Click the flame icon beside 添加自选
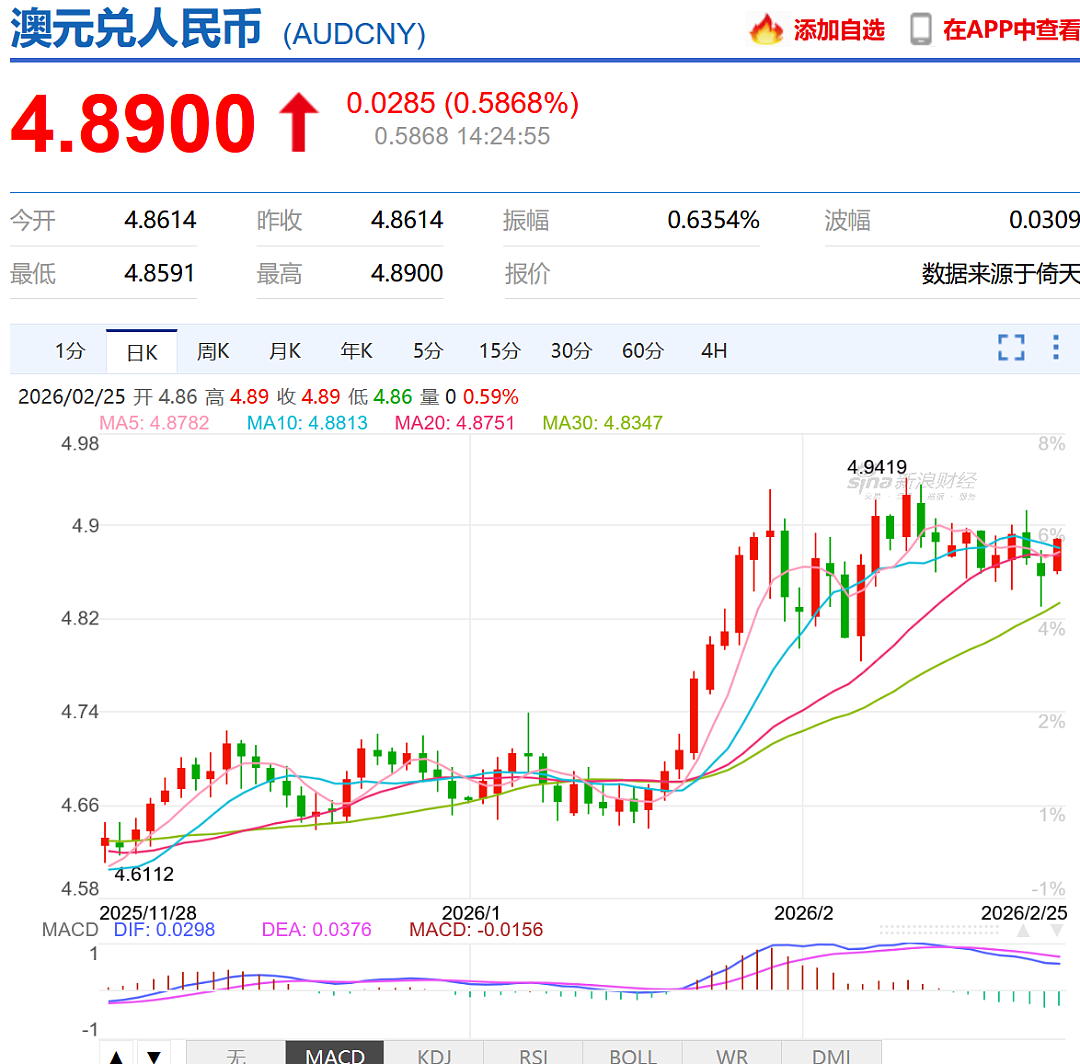Screen dimensions: 1080x1064 pyautogui.click(x=766, y=30)
